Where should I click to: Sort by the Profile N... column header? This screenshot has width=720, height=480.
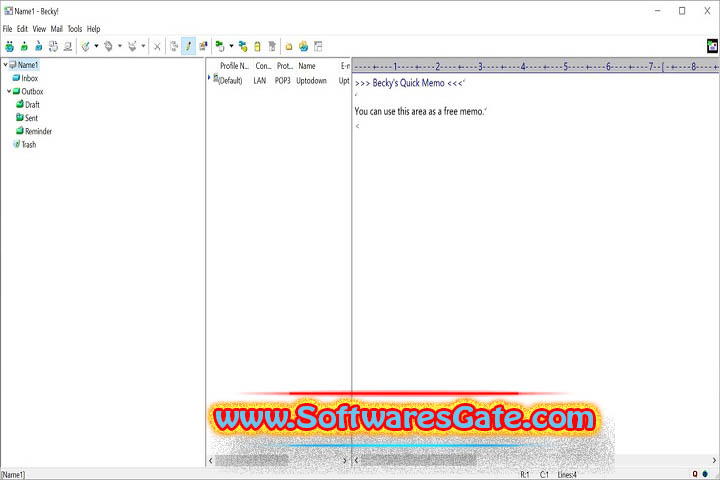pos(234,66)
